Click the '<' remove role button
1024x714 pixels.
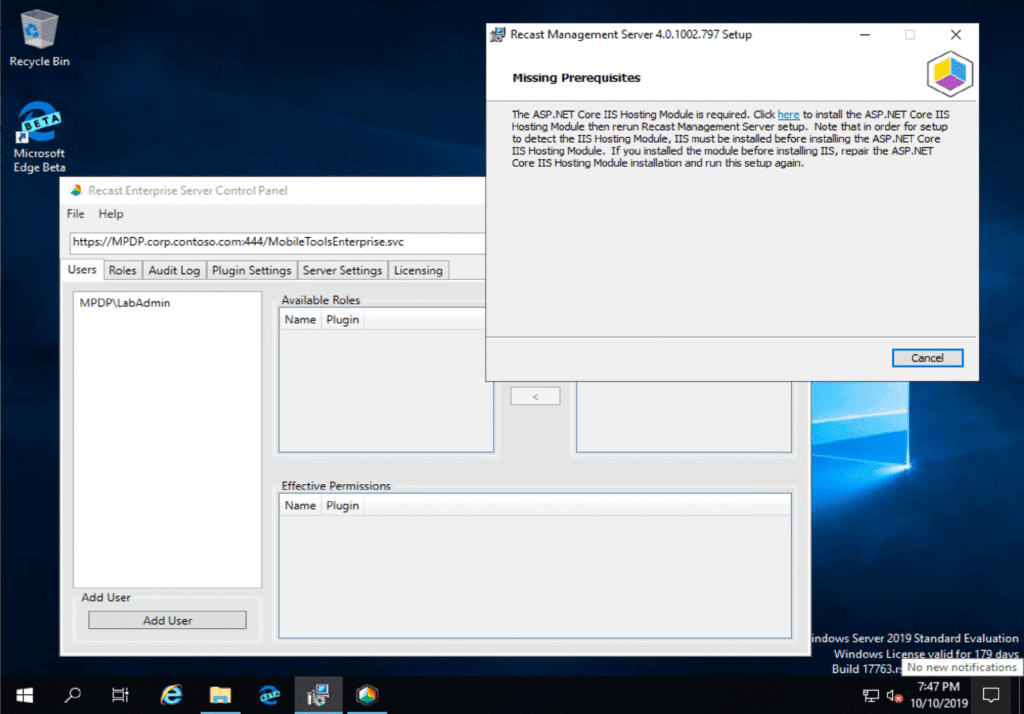[535, 396]
